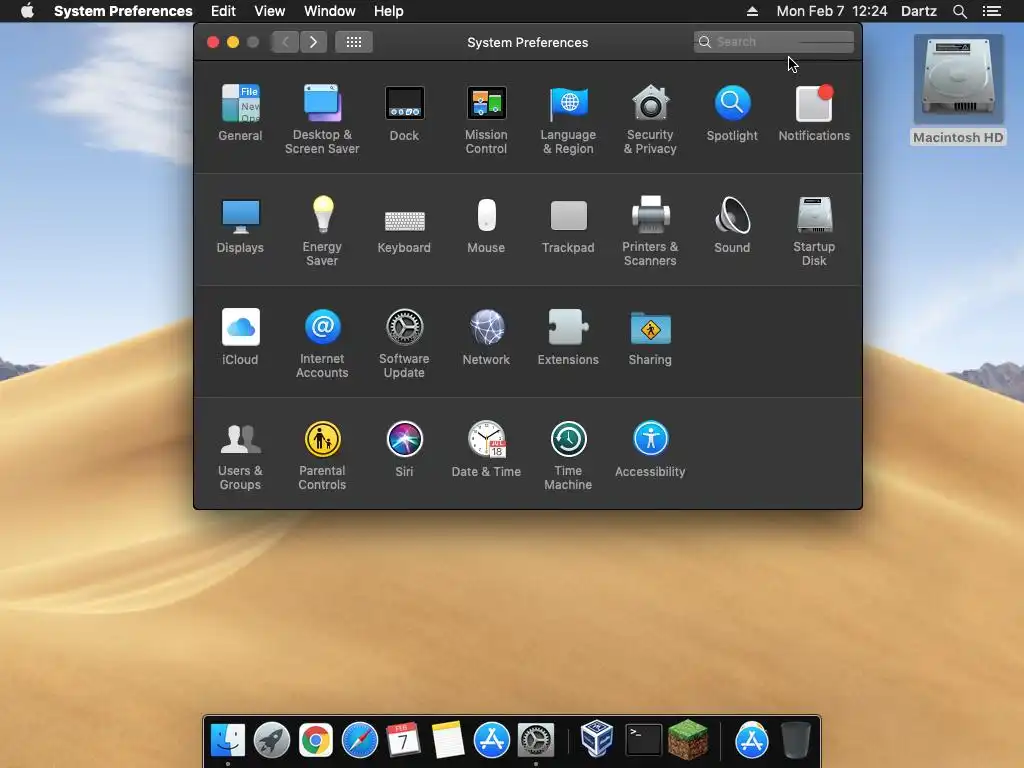Minimize the System Preferences window
This screenshot has width=1024, height=768.
click(x=233, y=42)
